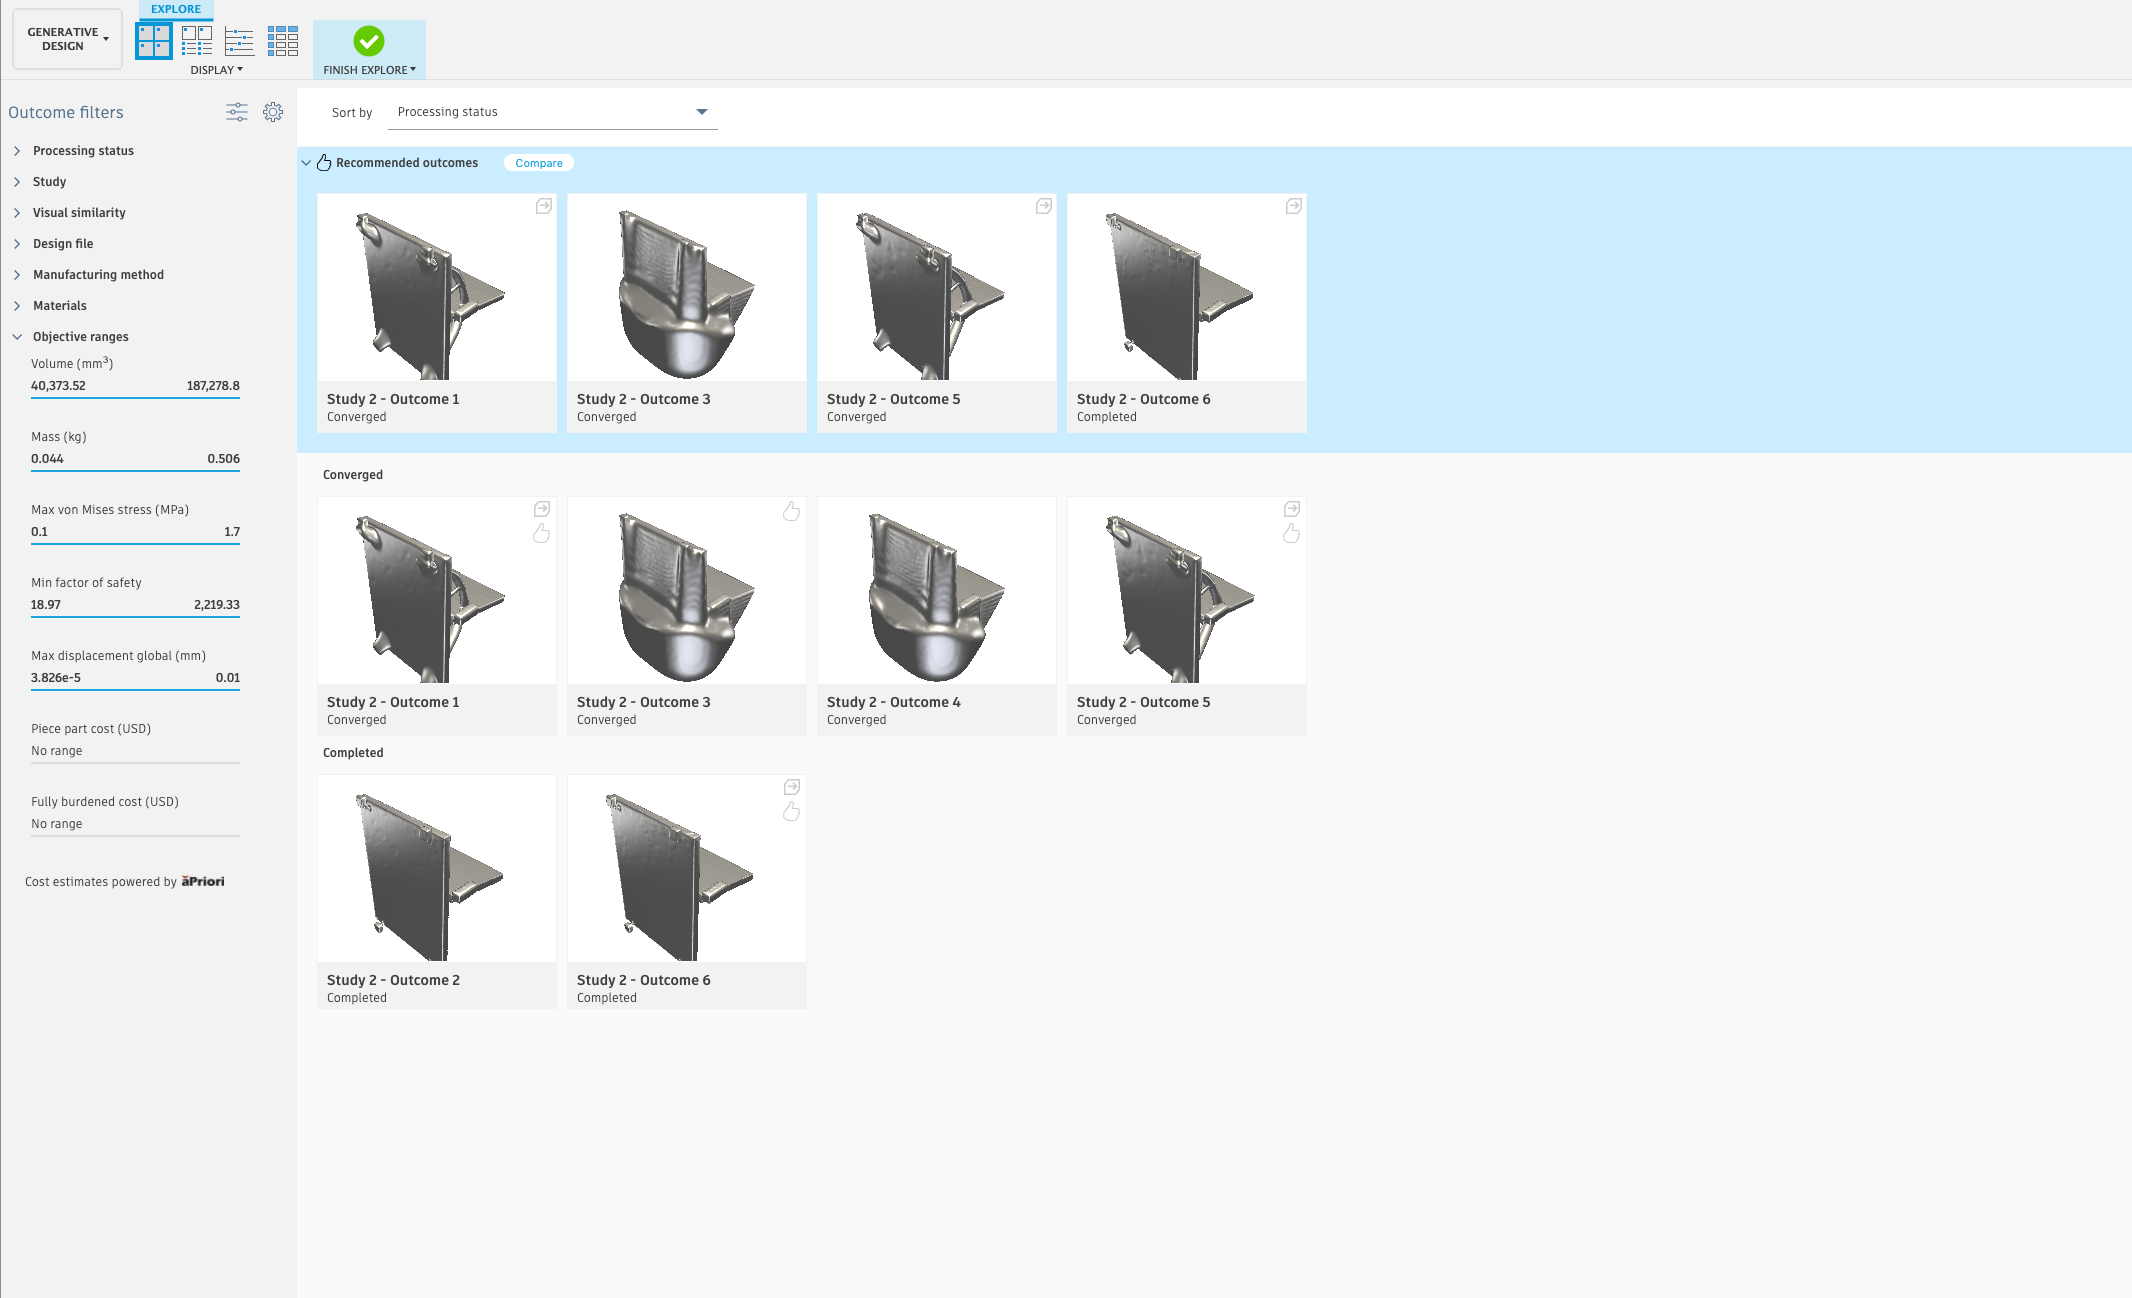Toggle recommend thumb on completed Outcome 6
This screenshot has width=2132, height=1298.
click(x=791, y=812)
